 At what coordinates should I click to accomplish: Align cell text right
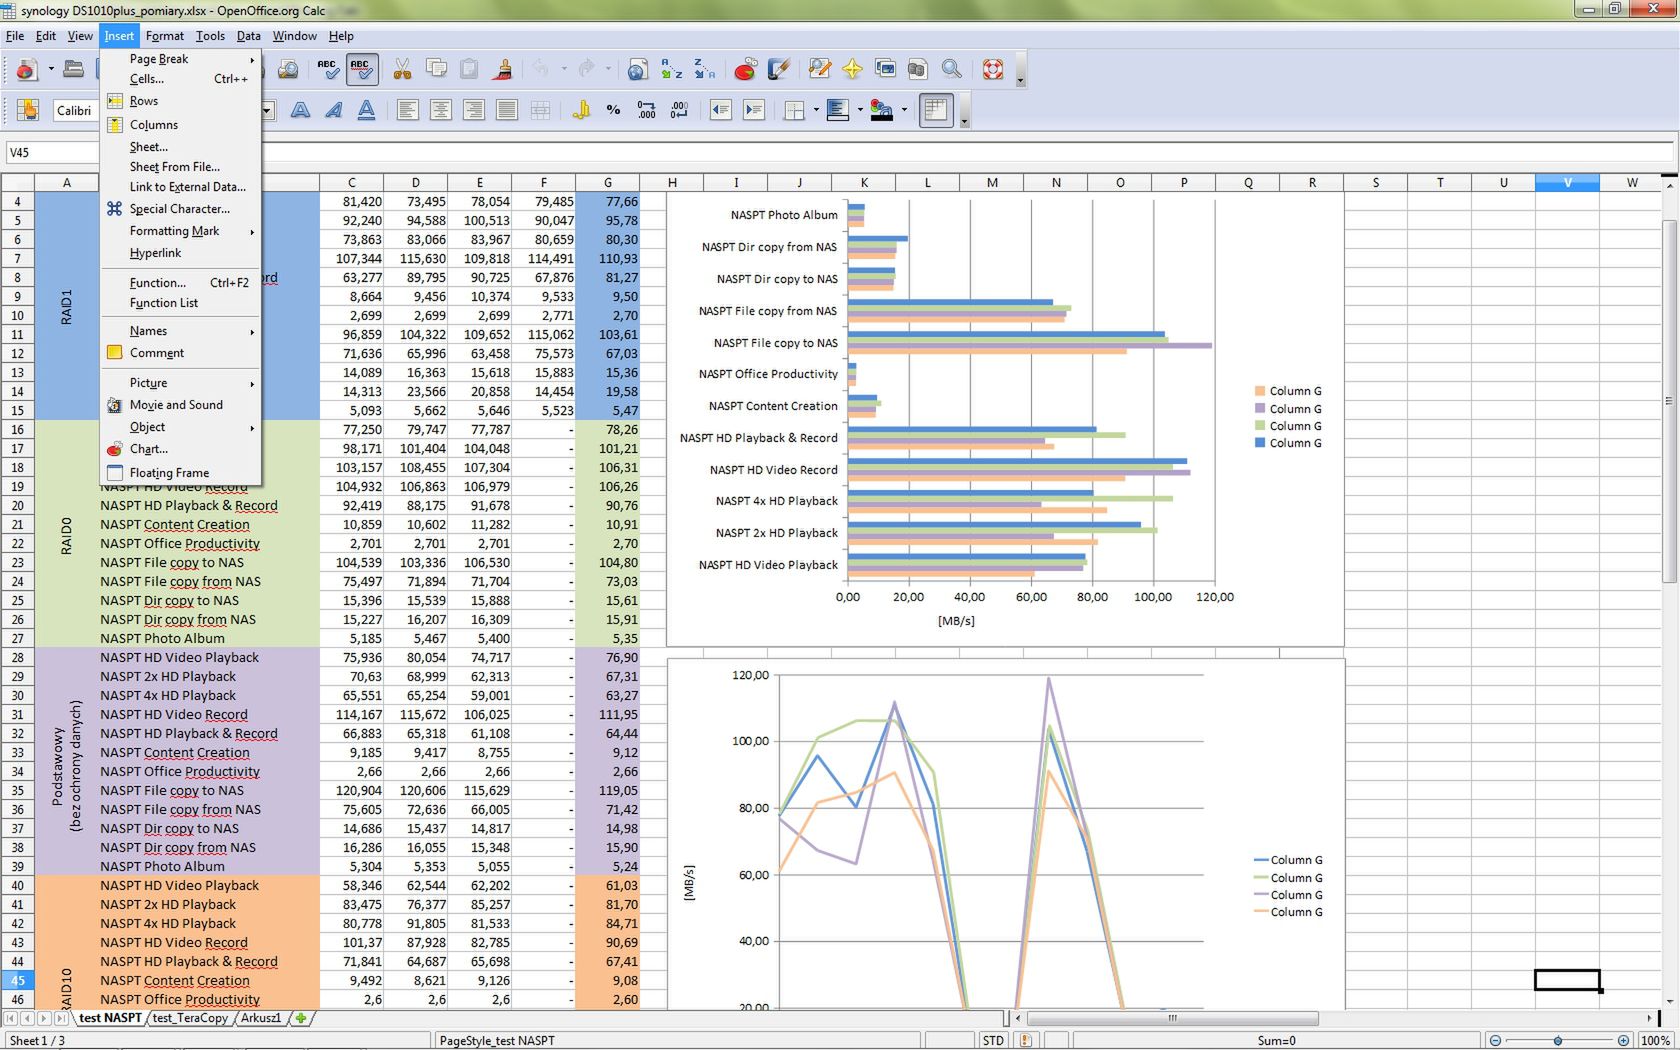473,110
